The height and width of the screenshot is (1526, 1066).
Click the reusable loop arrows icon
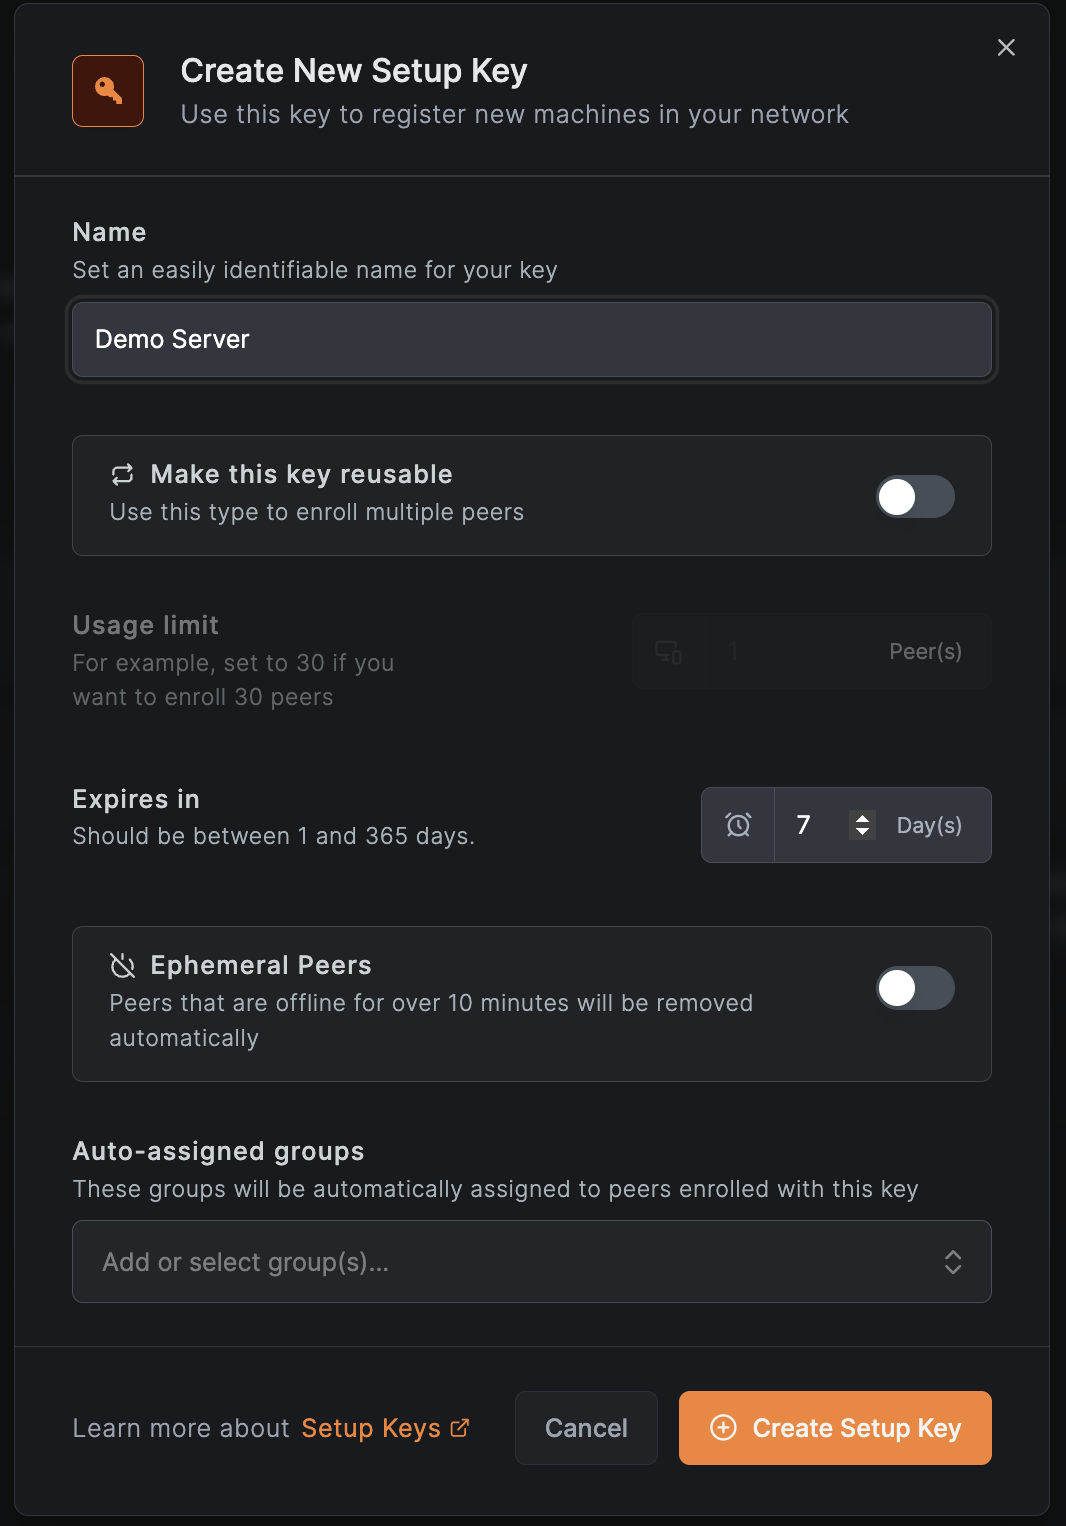122,474
